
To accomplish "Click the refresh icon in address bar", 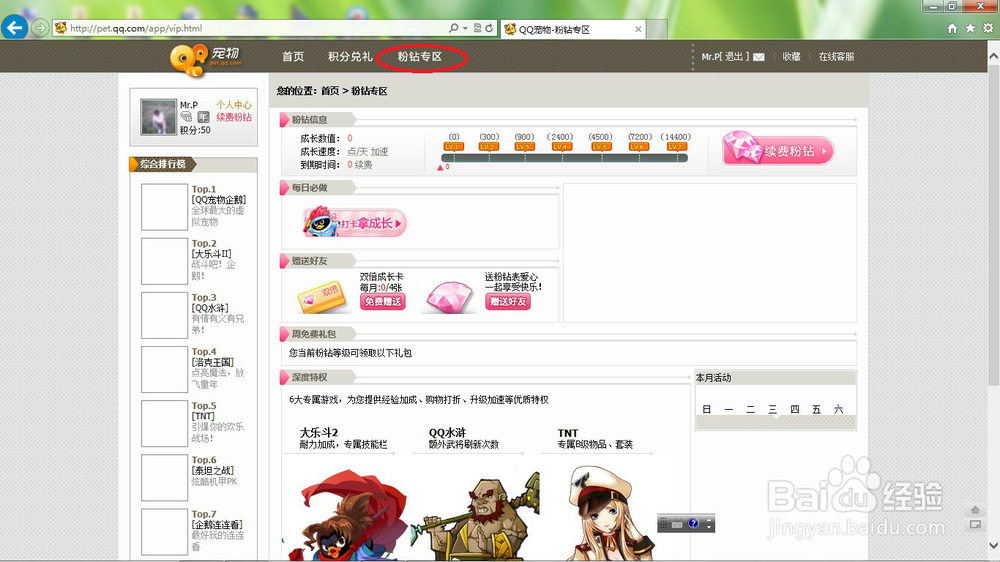I will pyautogui.click(x=489, y=28).
